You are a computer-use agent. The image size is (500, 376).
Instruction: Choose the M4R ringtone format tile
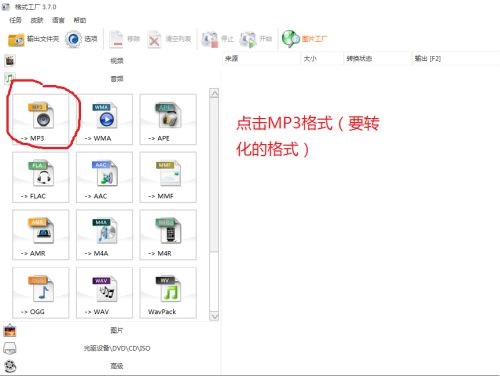coord(168,235)
